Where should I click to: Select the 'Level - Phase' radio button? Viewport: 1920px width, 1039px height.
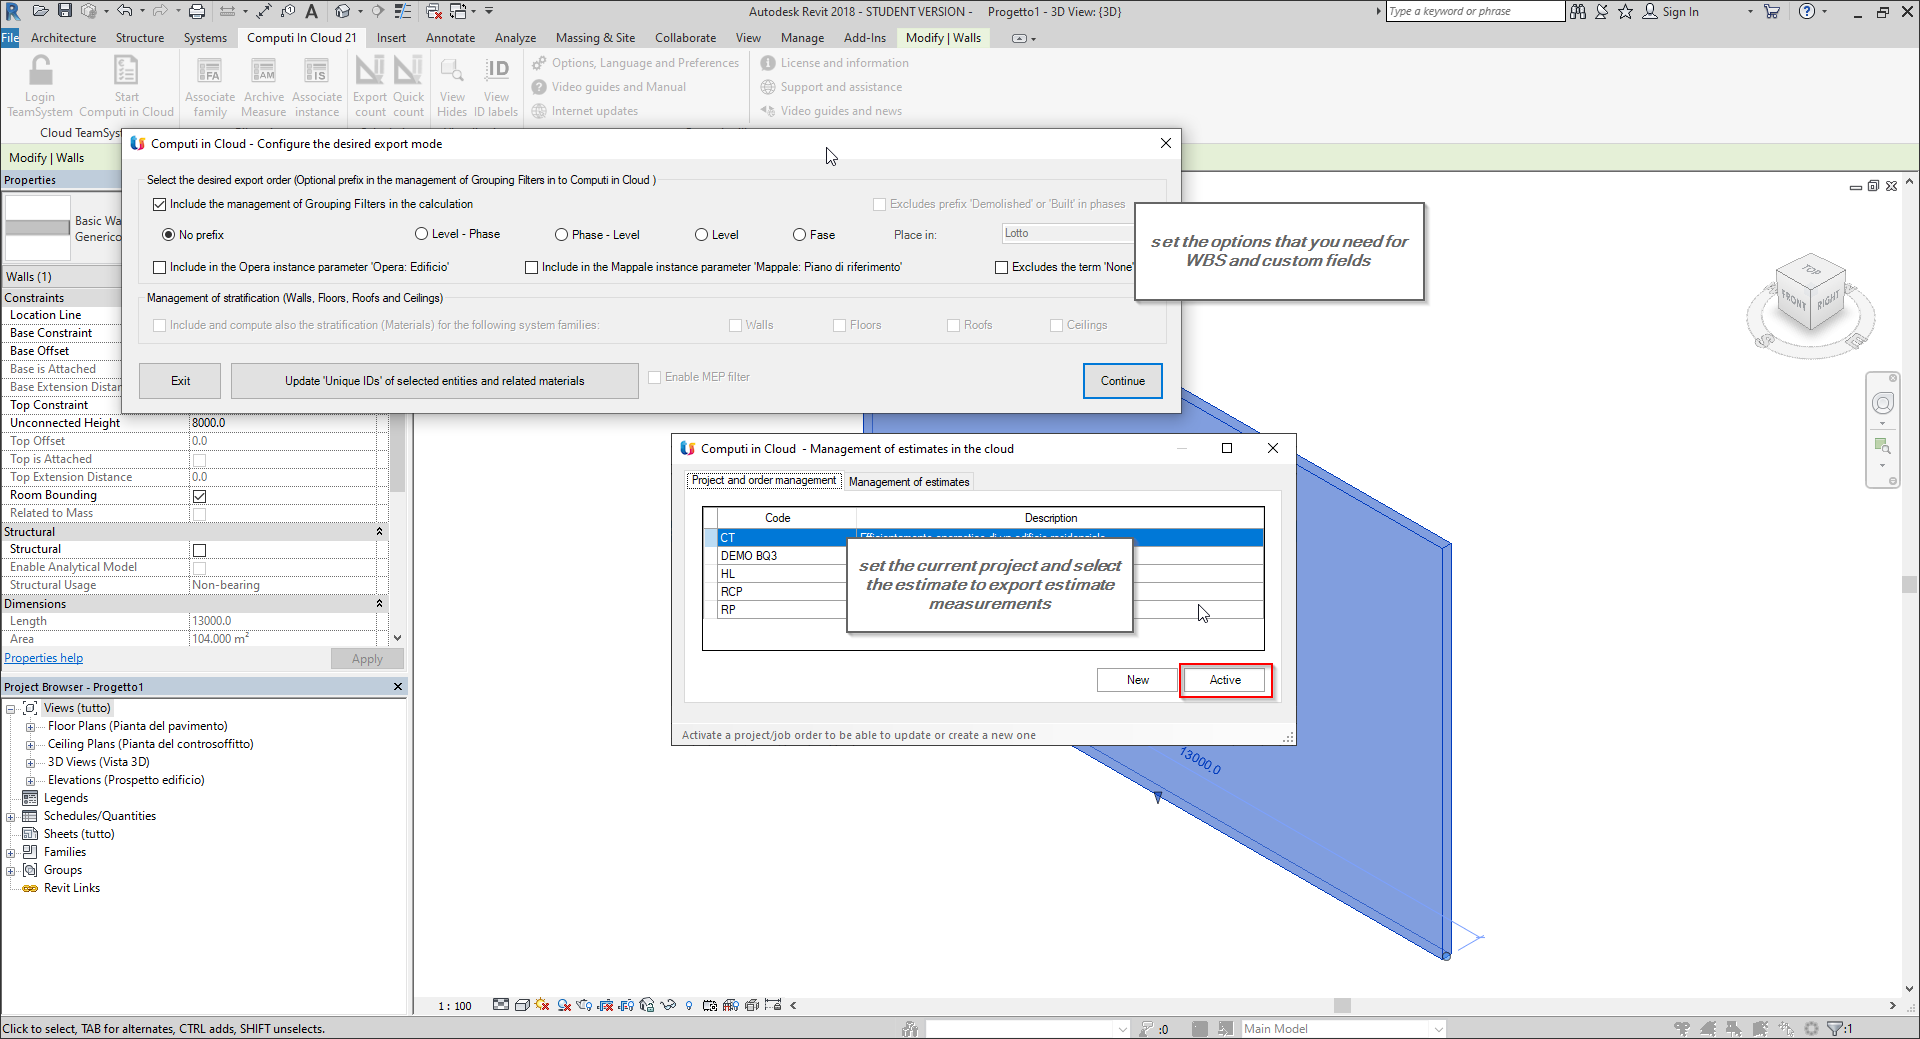(421, 234)
